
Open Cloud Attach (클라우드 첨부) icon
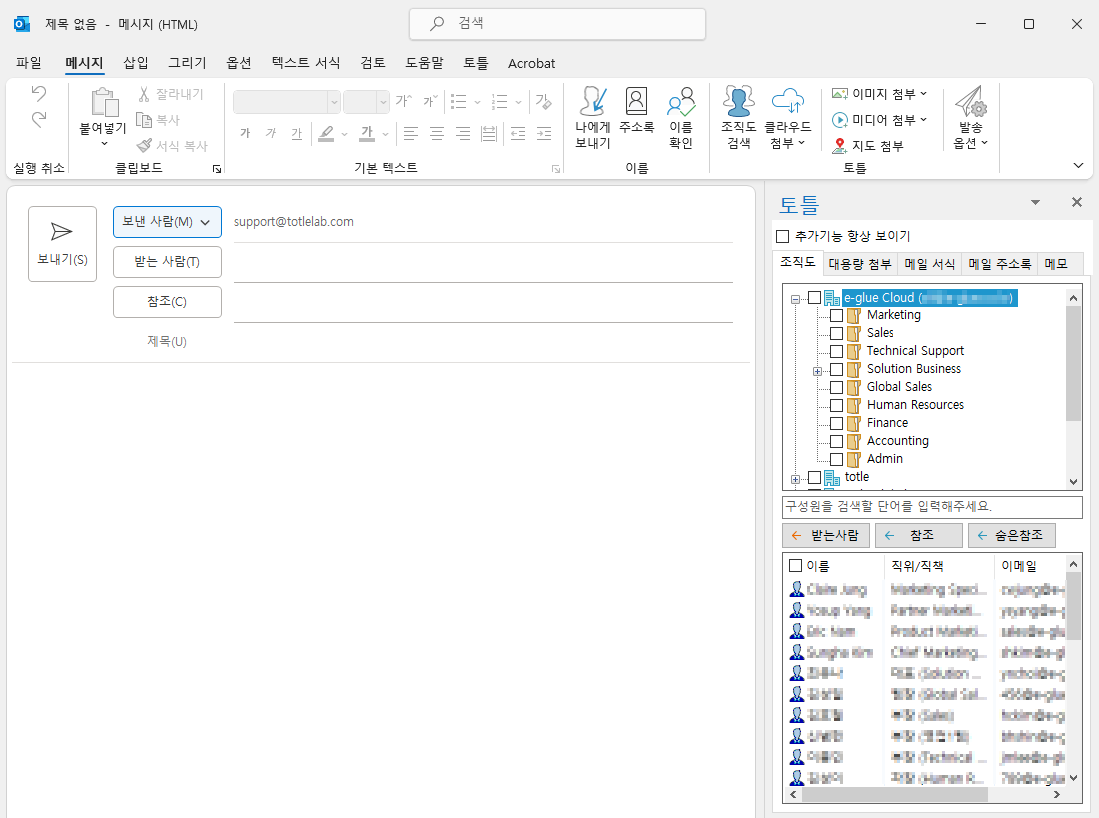click(x=788, y=102)
